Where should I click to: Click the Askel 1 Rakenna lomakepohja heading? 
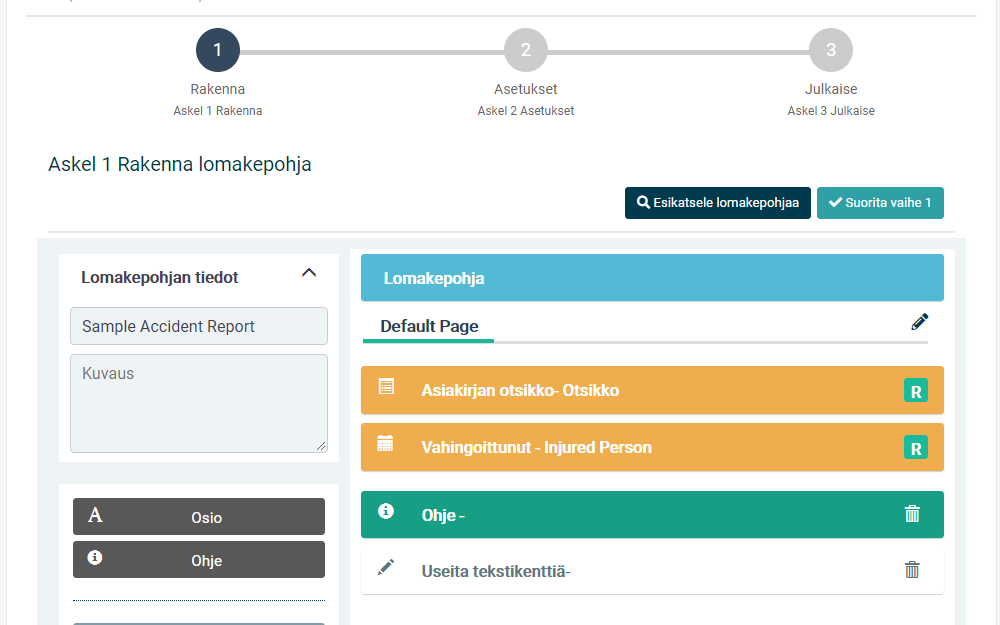(x=180, y=165)
